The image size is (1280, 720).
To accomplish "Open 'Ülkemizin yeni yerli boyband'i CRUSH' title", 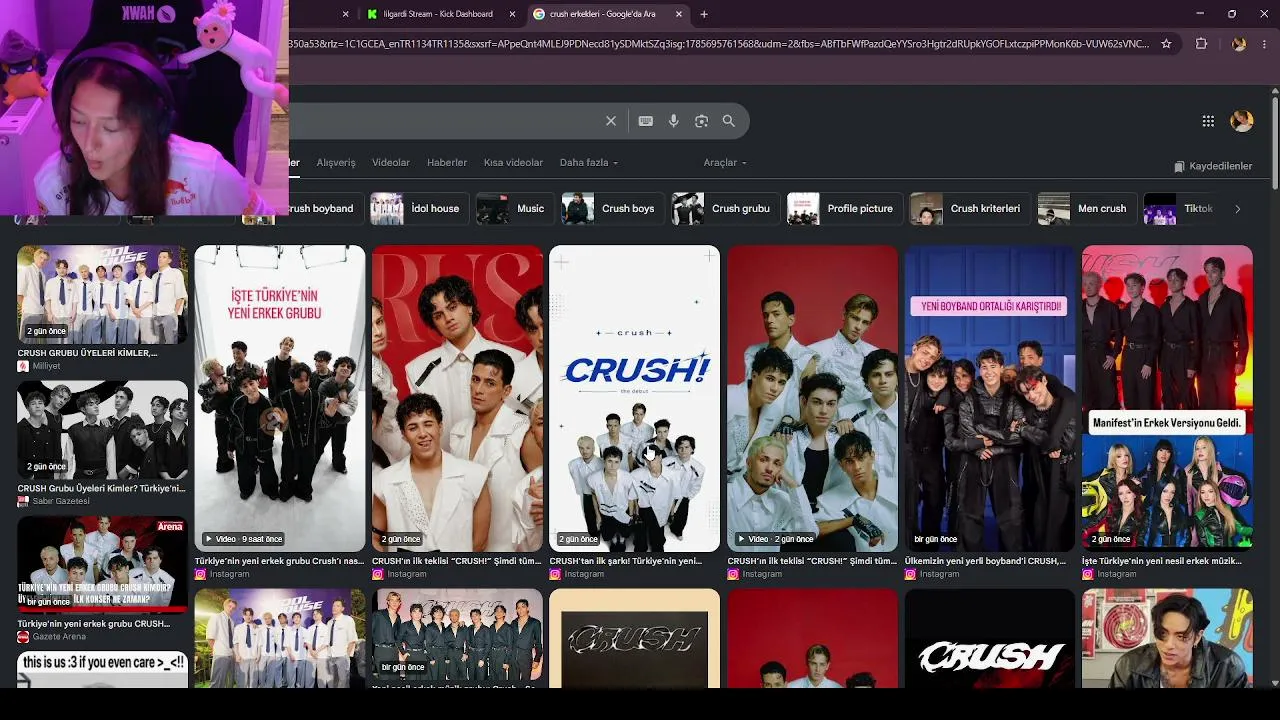I will [x=985, y=561].
